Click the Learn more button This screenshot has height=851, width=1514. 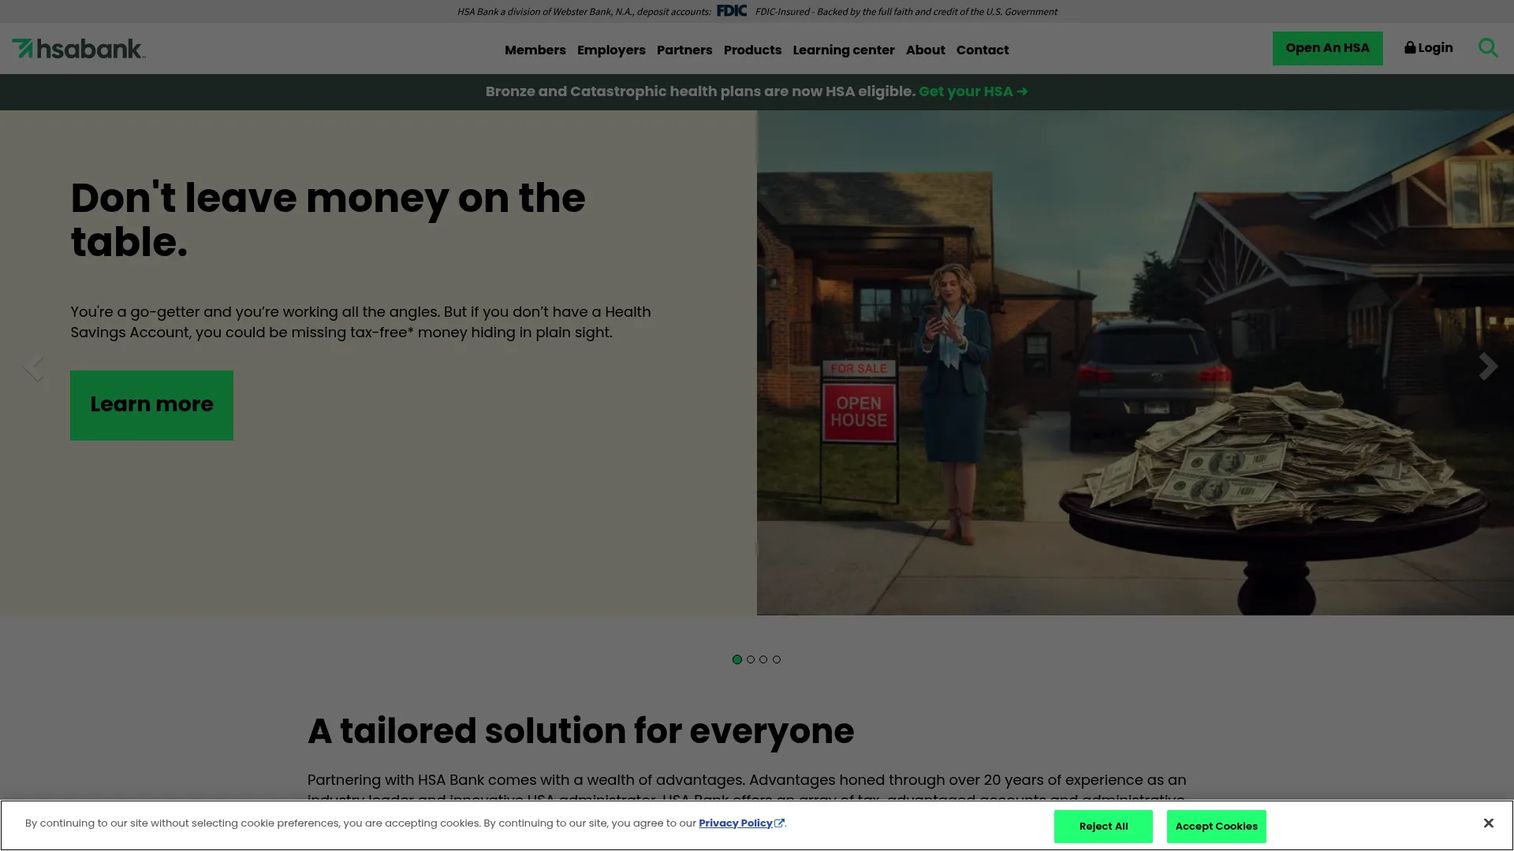tap(151, 405)
